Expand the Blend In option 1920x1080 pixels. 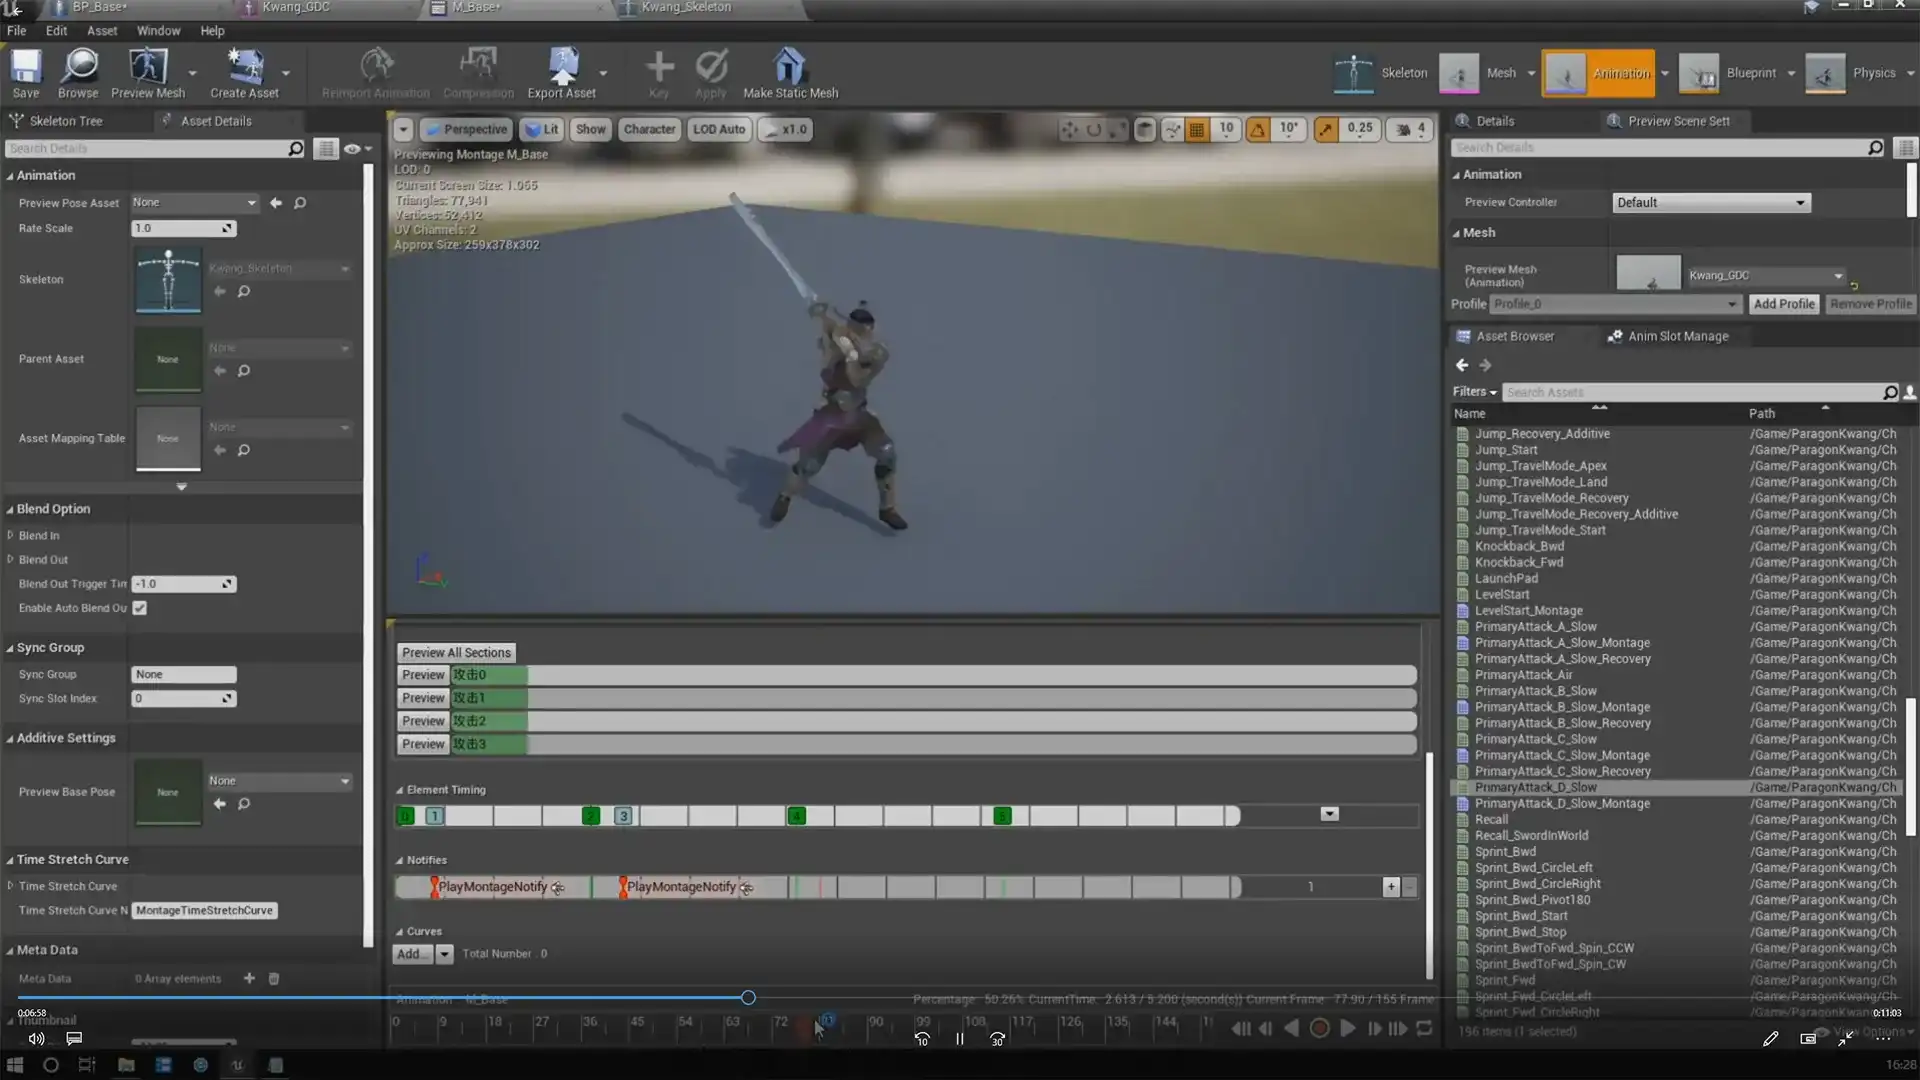point(10,535)
